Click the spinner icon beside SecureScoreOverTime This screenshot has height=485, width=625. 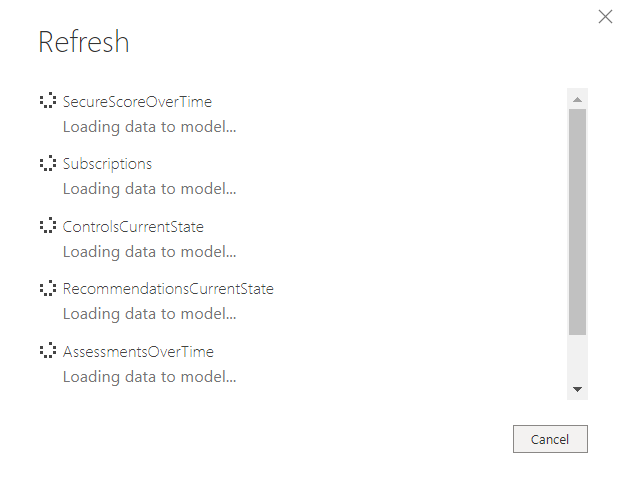point(47,101)
